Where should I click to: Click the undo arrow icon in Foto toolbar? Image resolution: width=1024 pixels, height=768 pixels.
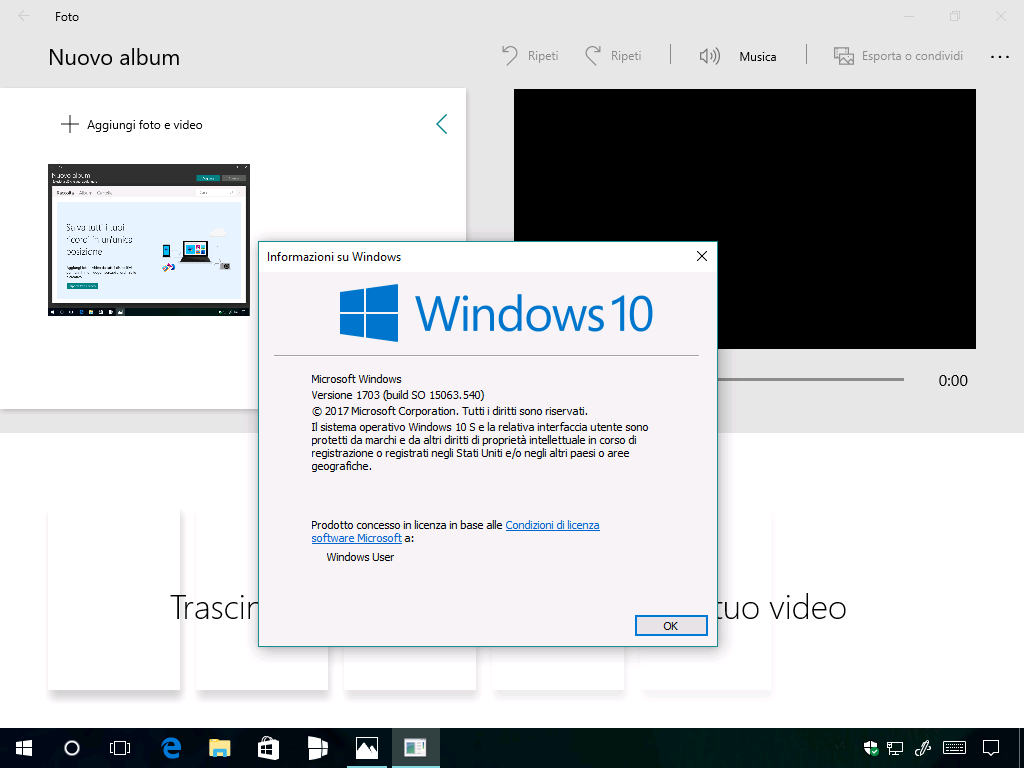click(509, 56)
